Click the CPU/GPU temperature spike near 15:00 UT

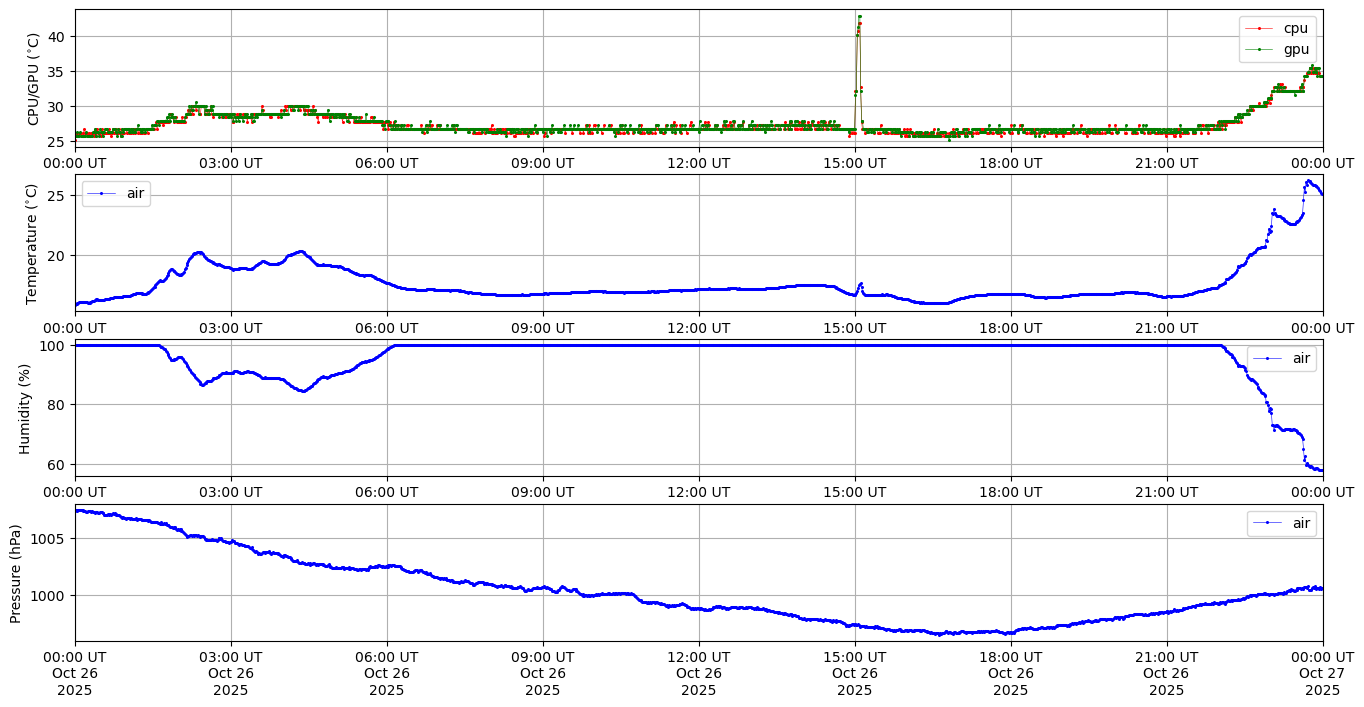point(859,18)
